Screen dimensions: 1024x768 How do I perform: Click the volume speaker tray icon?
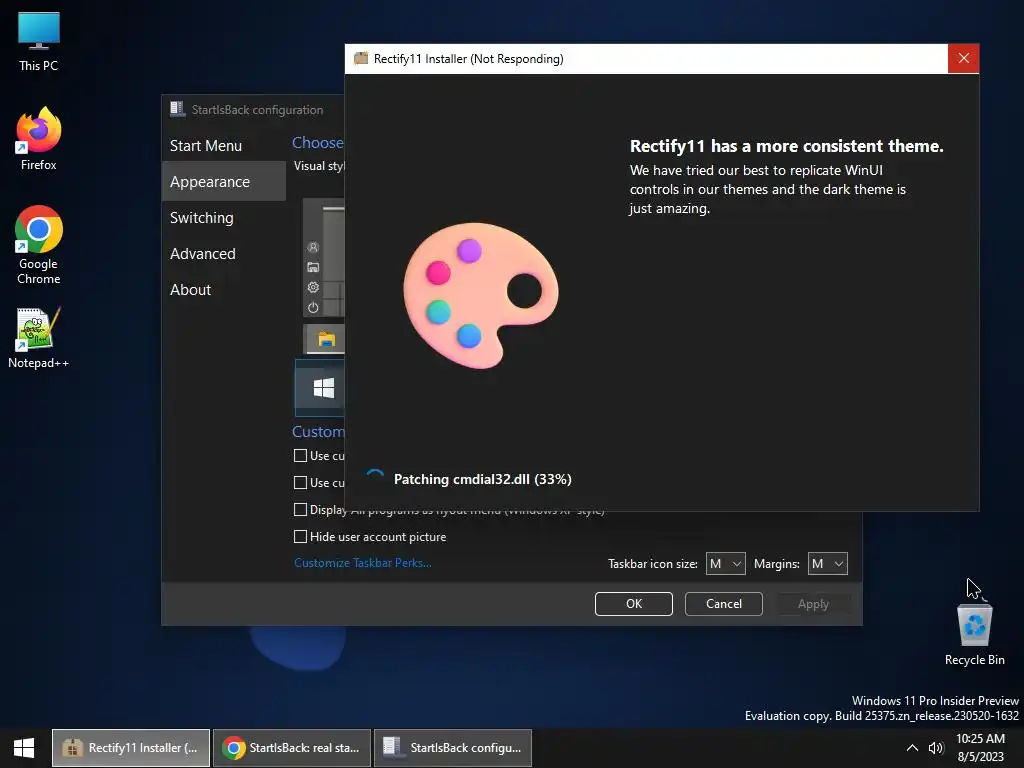pos(936,748)
